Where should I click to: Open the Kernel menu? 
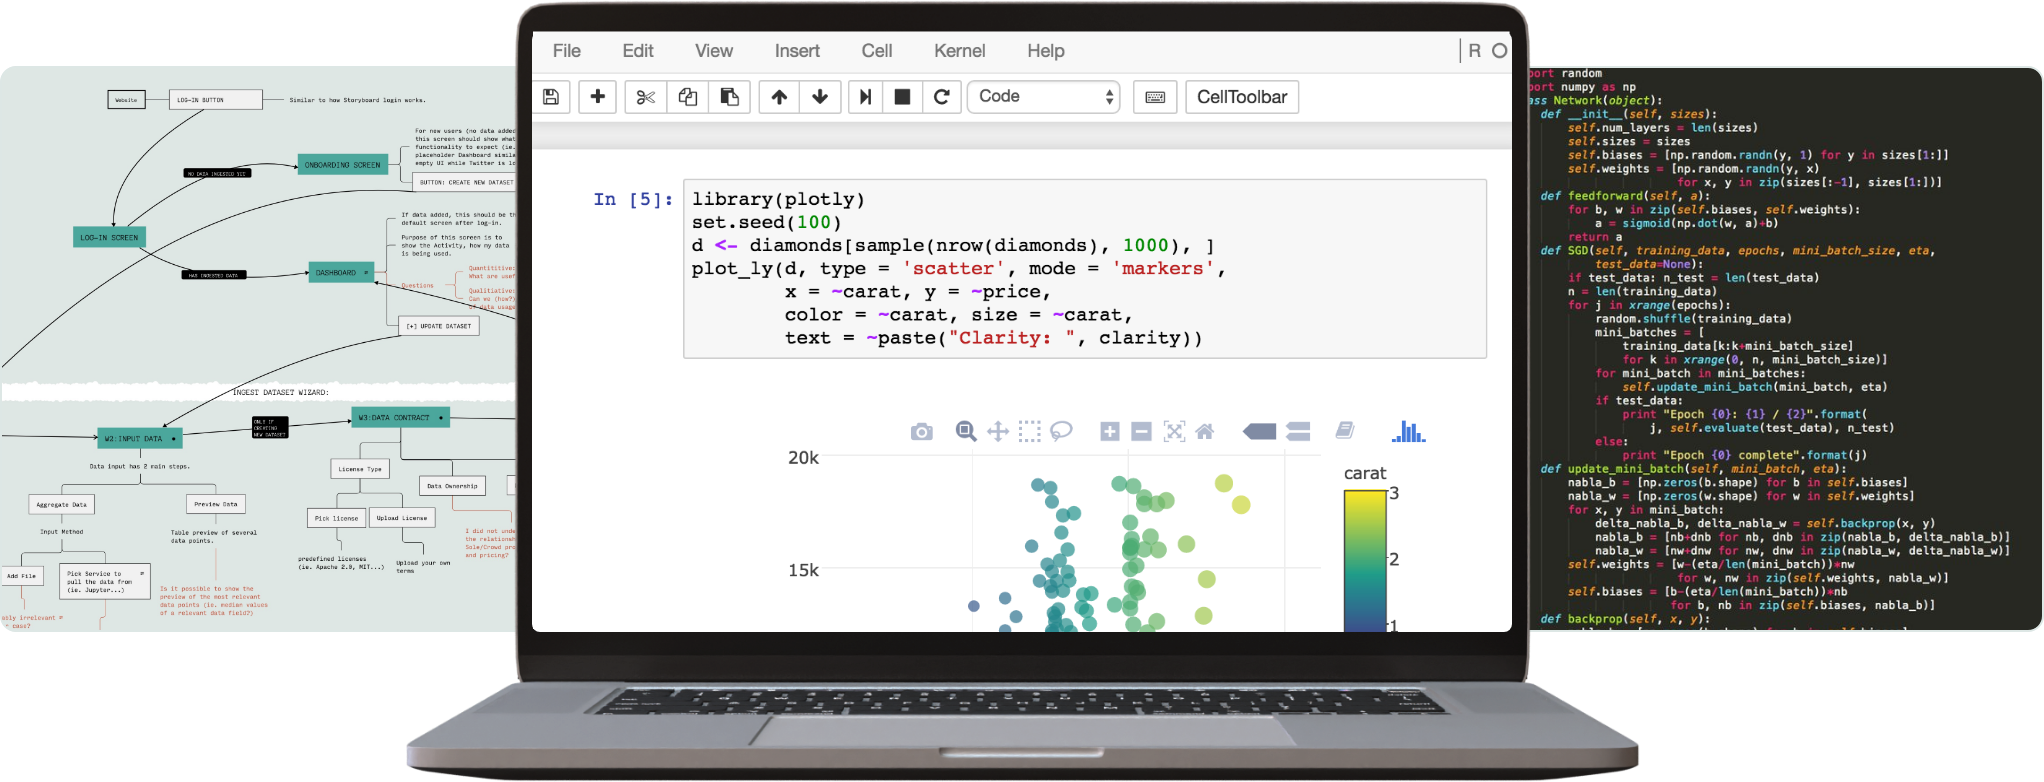tap(959, 51)
